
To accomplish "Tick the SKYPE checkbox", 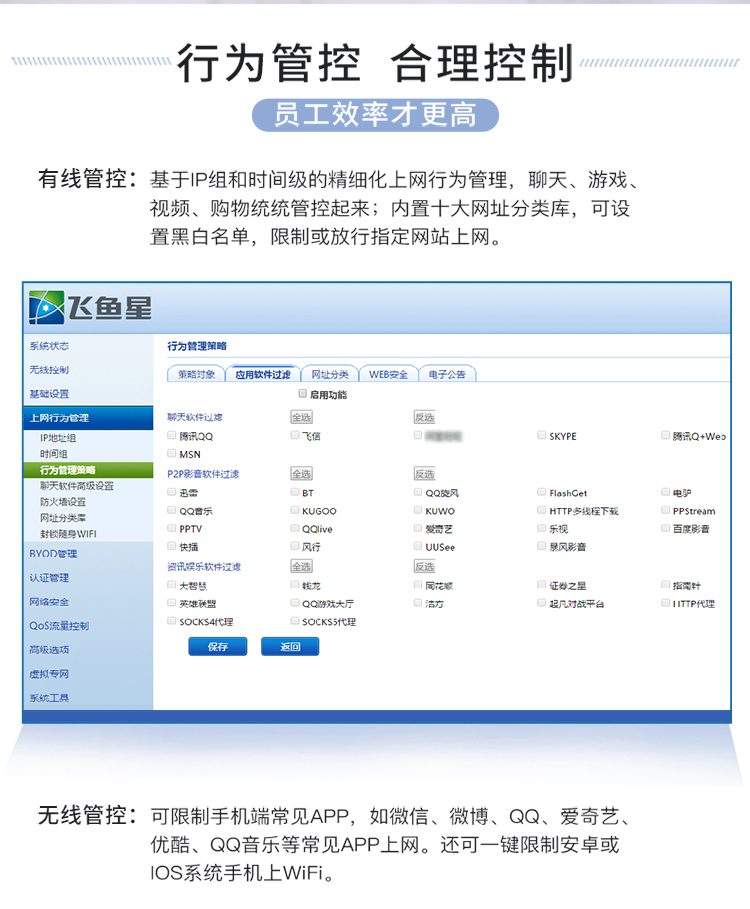I will (x=541, y=435).
